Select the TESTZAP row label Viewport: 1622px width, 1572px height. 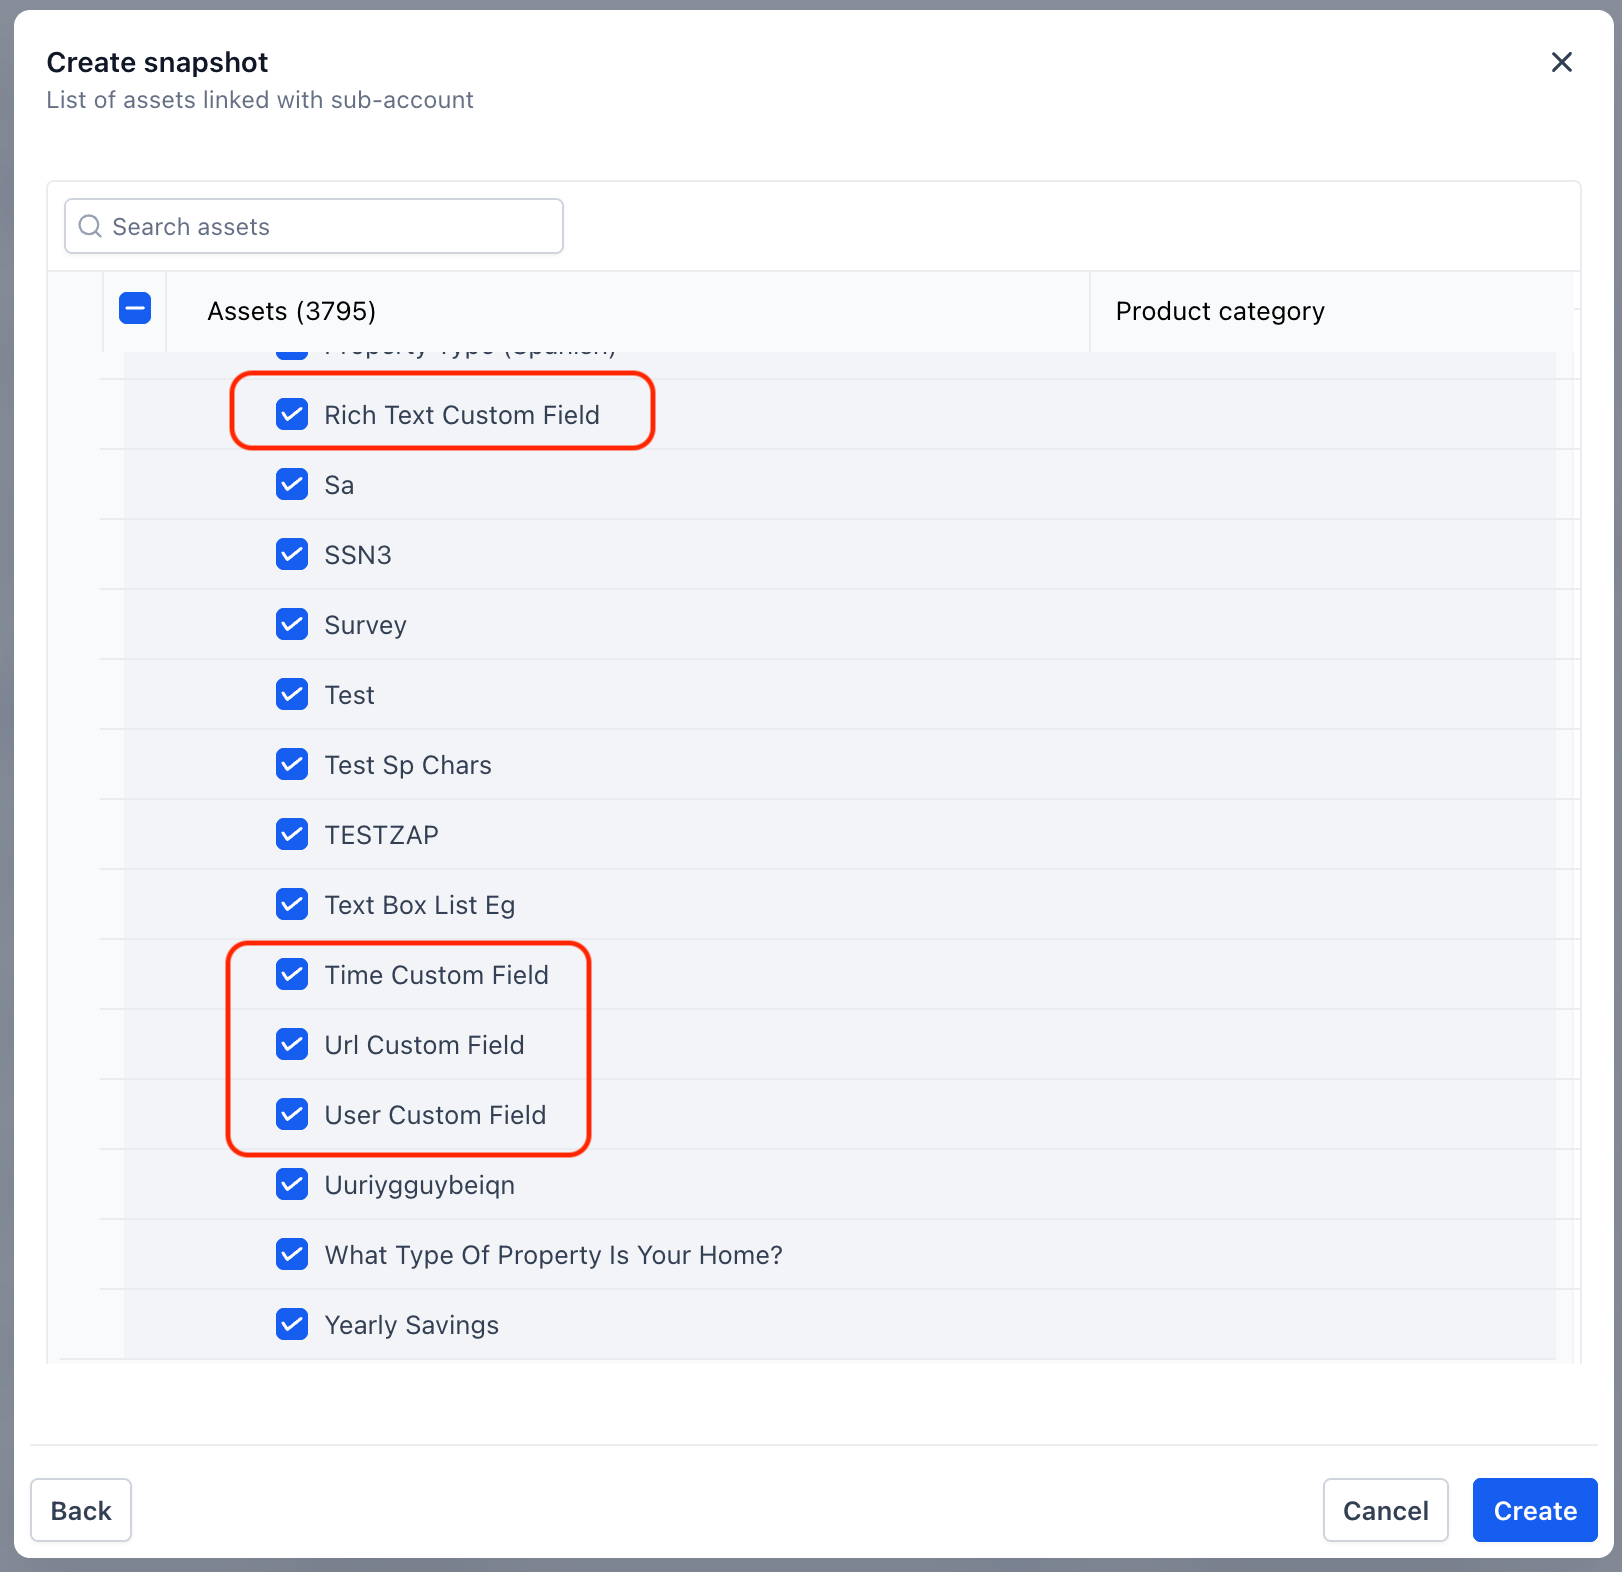[x=382, y=835]
